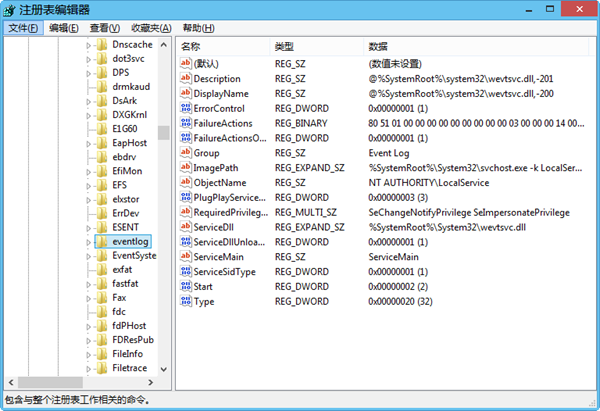
Task: Click the string icon beside ImagePath value
Action: pyautogui.click(x=186, y=168)
